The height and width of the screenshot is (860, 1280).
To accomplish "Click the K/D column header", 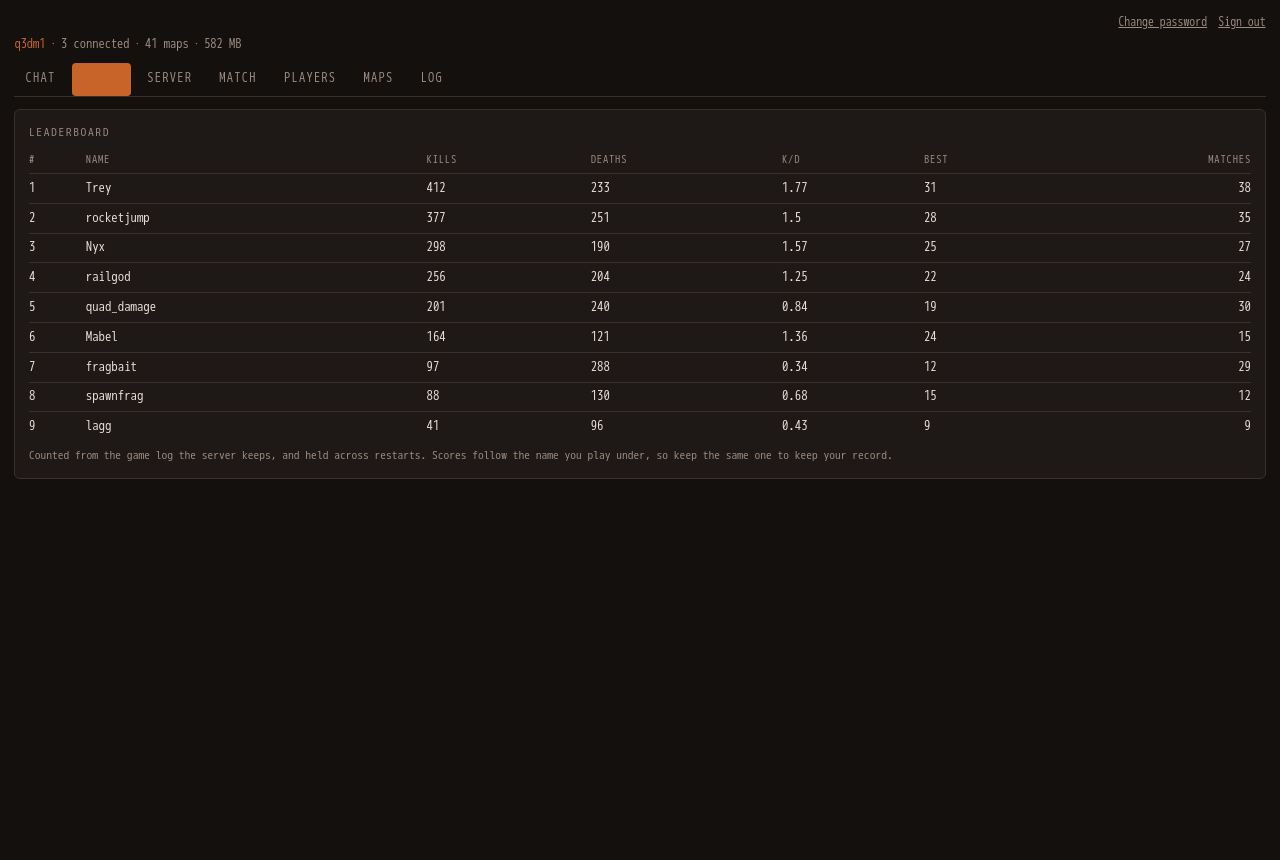I will point(791,160).
